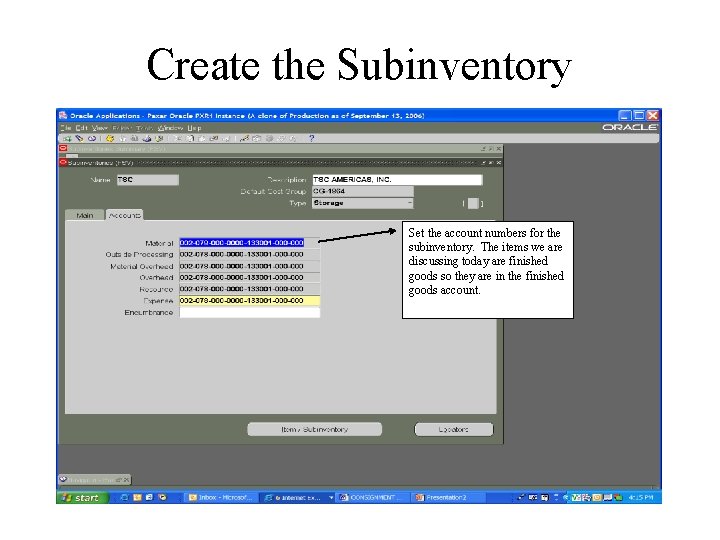Click the Material Overhead account field

coord(249,266)
